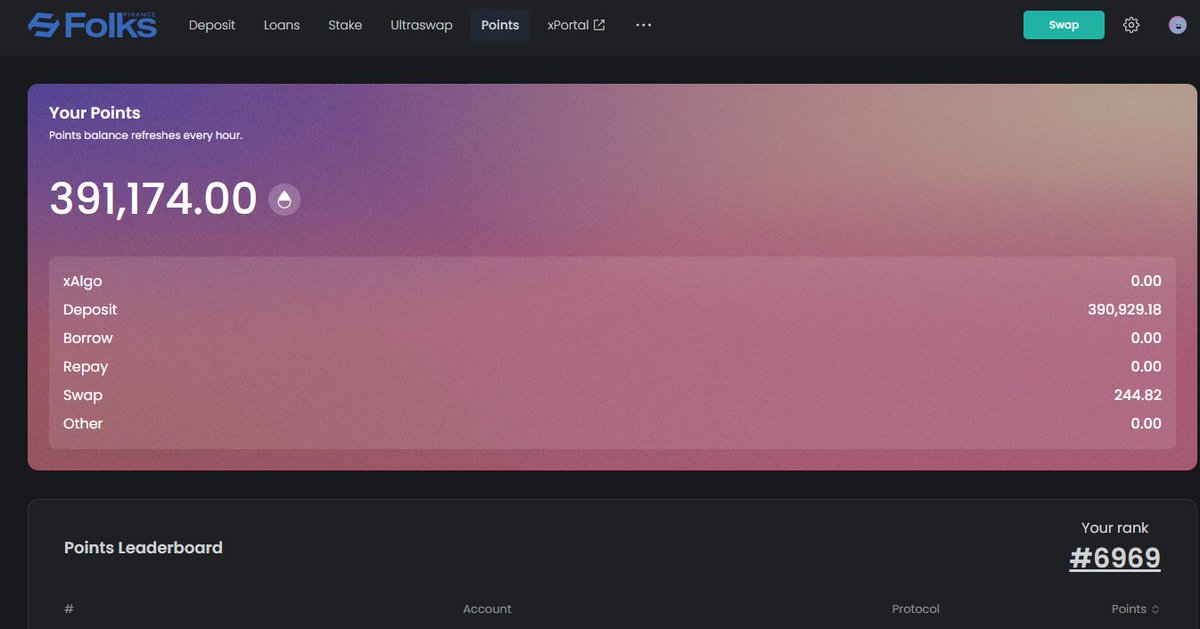Go to the Deposit tab

click(212, 25)
